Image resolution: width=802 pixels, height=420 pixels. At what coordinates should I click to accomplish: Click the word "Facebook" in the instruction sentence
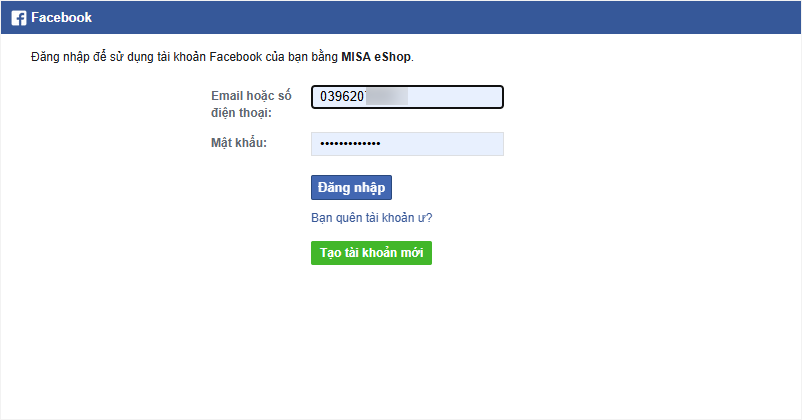236,57
